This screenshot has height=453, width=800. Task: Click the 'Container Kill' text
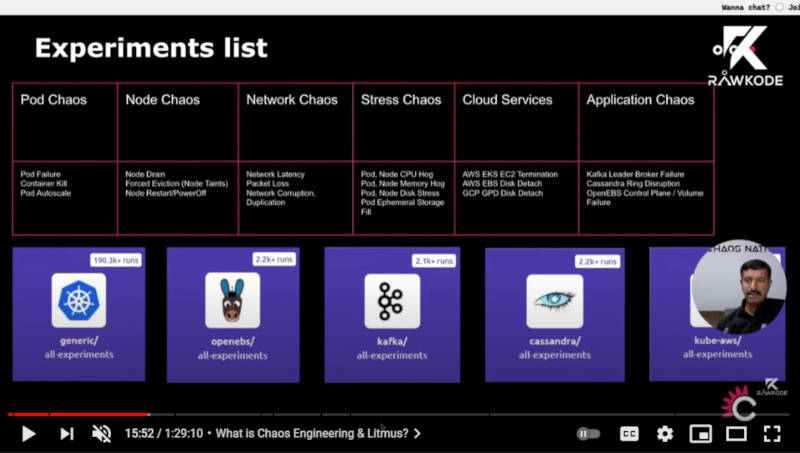tap(44, 183)
